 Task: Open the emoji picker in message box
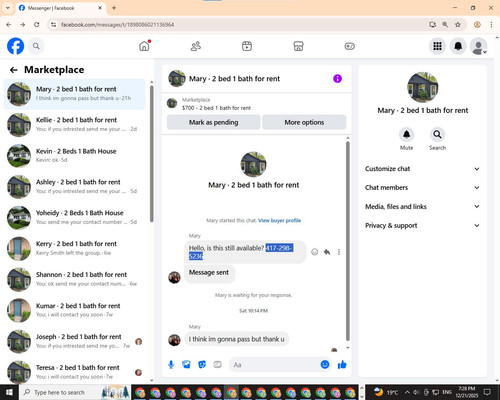(x=325, y=365)
